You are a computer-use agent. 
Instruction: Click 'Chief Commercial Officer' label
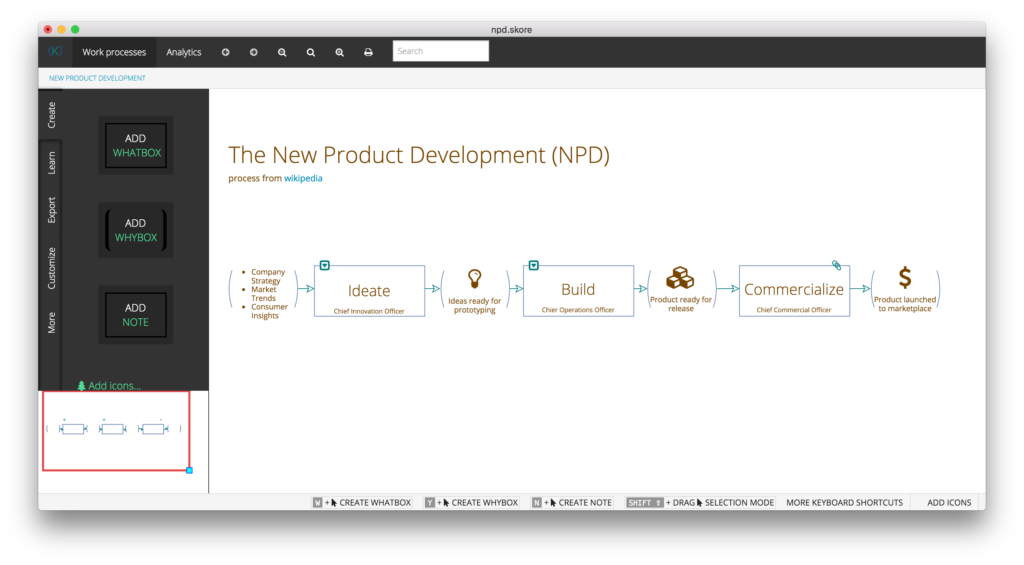point(794,310)
